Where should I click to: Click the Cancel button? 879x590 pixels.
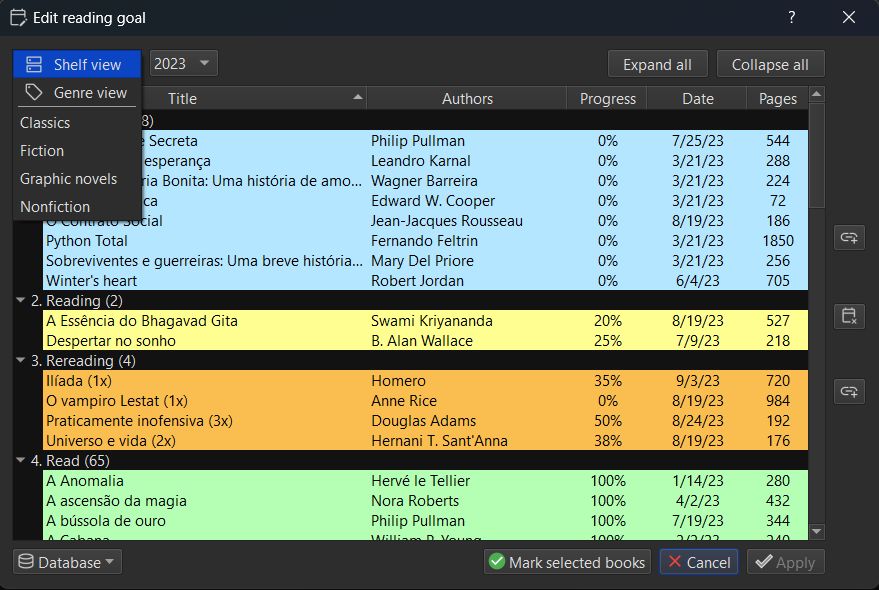[x=699, y=562]
